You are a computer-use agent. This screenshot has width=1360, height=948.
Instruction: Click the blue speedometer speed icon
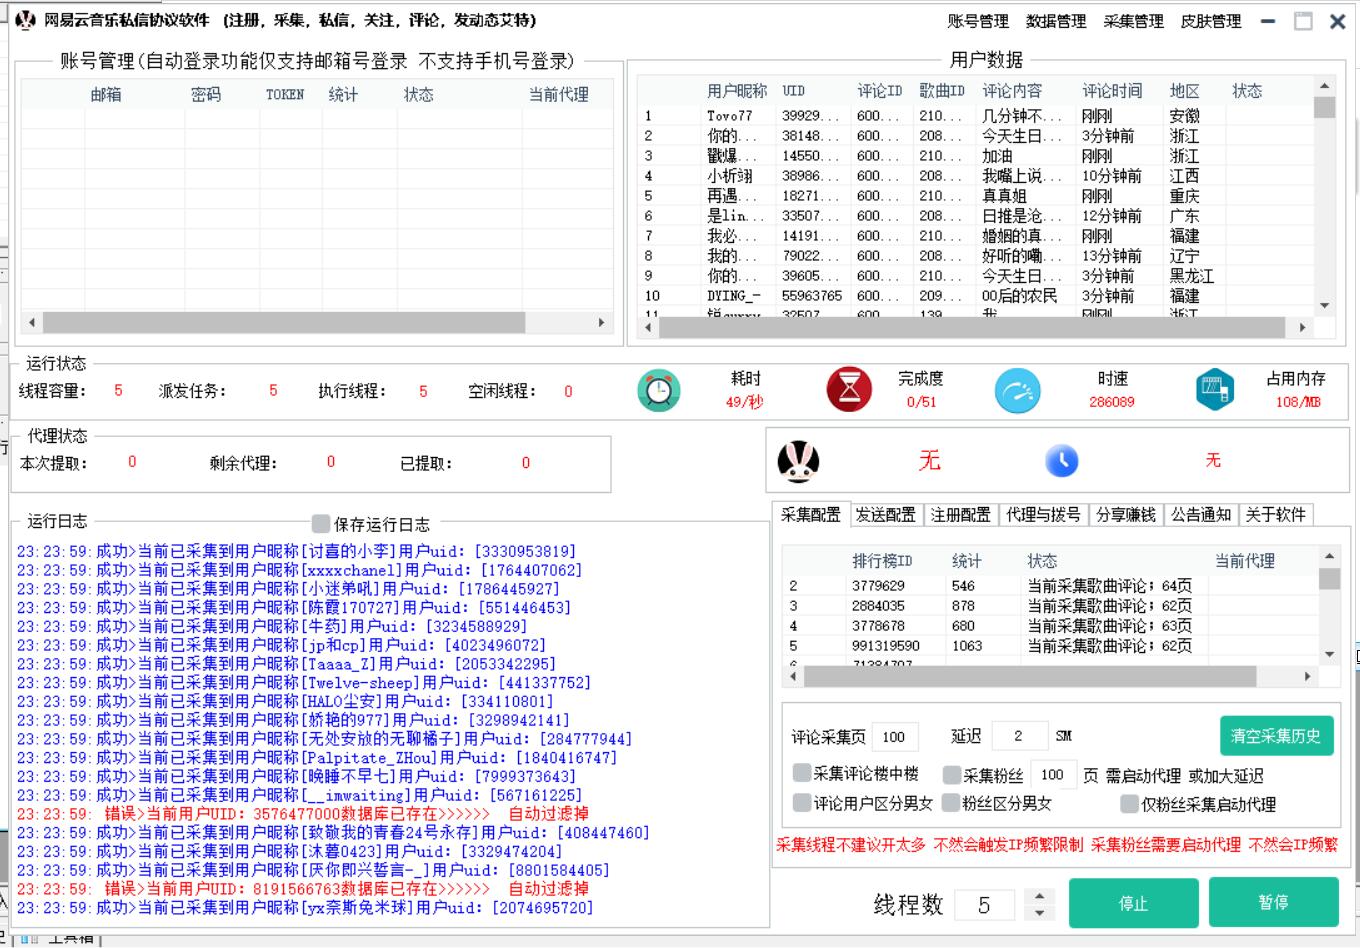pyautogui.click(x=1017, y=390)
